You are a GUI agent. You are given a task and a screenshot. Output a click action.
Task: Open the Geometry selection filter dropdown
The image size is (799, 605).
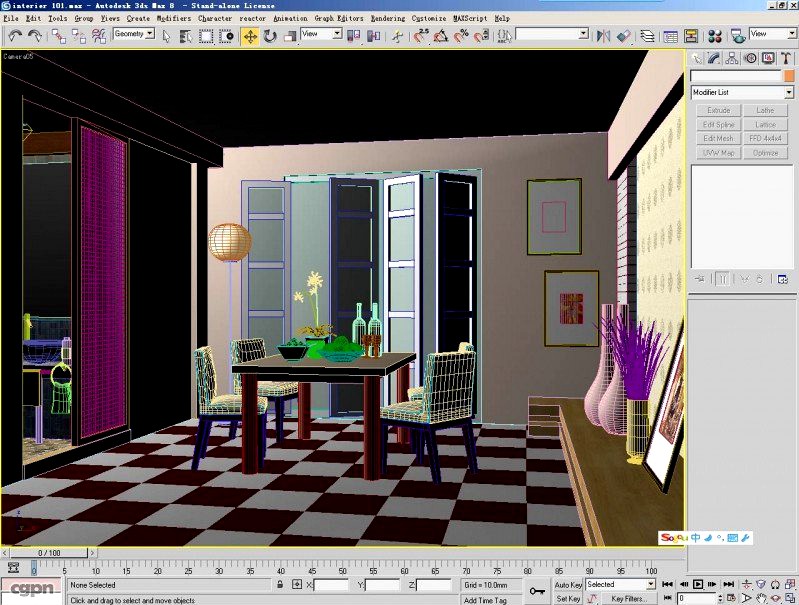(134, 34)
